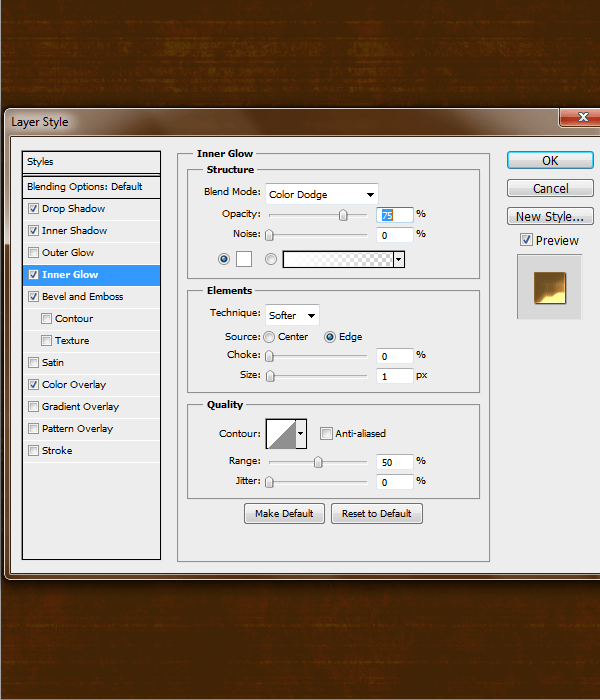Click the Size px input field

(x=395, y=376)
